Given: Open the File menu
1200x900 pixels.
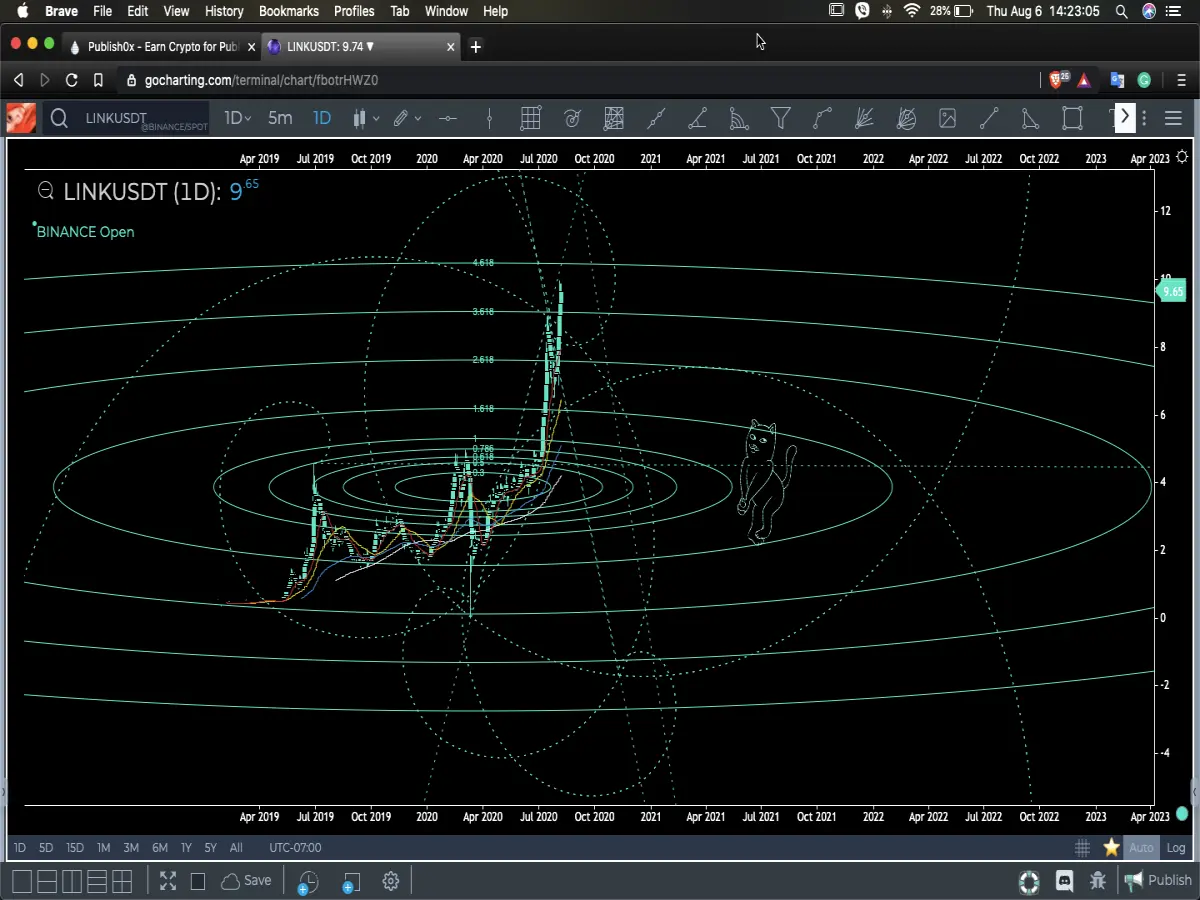Looking at the screenshot, I should pos(102,11).
